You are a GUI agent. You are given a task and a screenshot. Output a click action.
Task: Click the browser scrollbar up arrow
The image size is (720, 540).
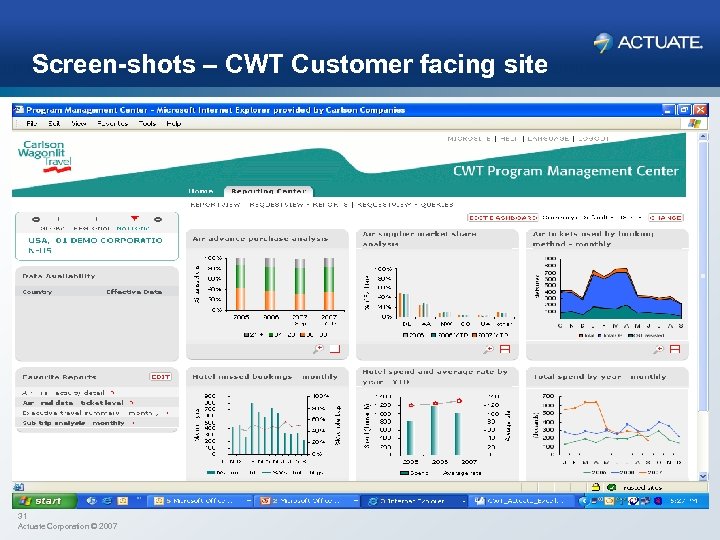click(x=703, y=136)
